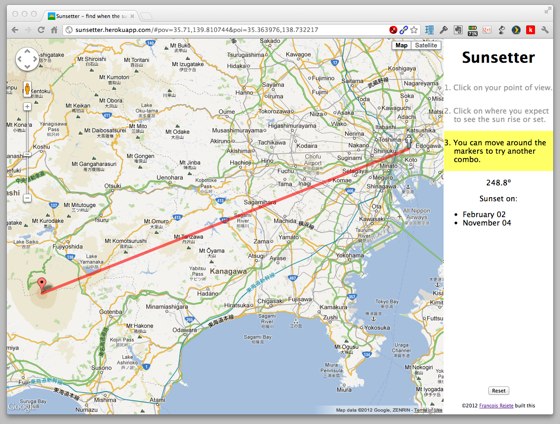Zoom in with the map plus button

pyautogui.click(x=27, y=106)
